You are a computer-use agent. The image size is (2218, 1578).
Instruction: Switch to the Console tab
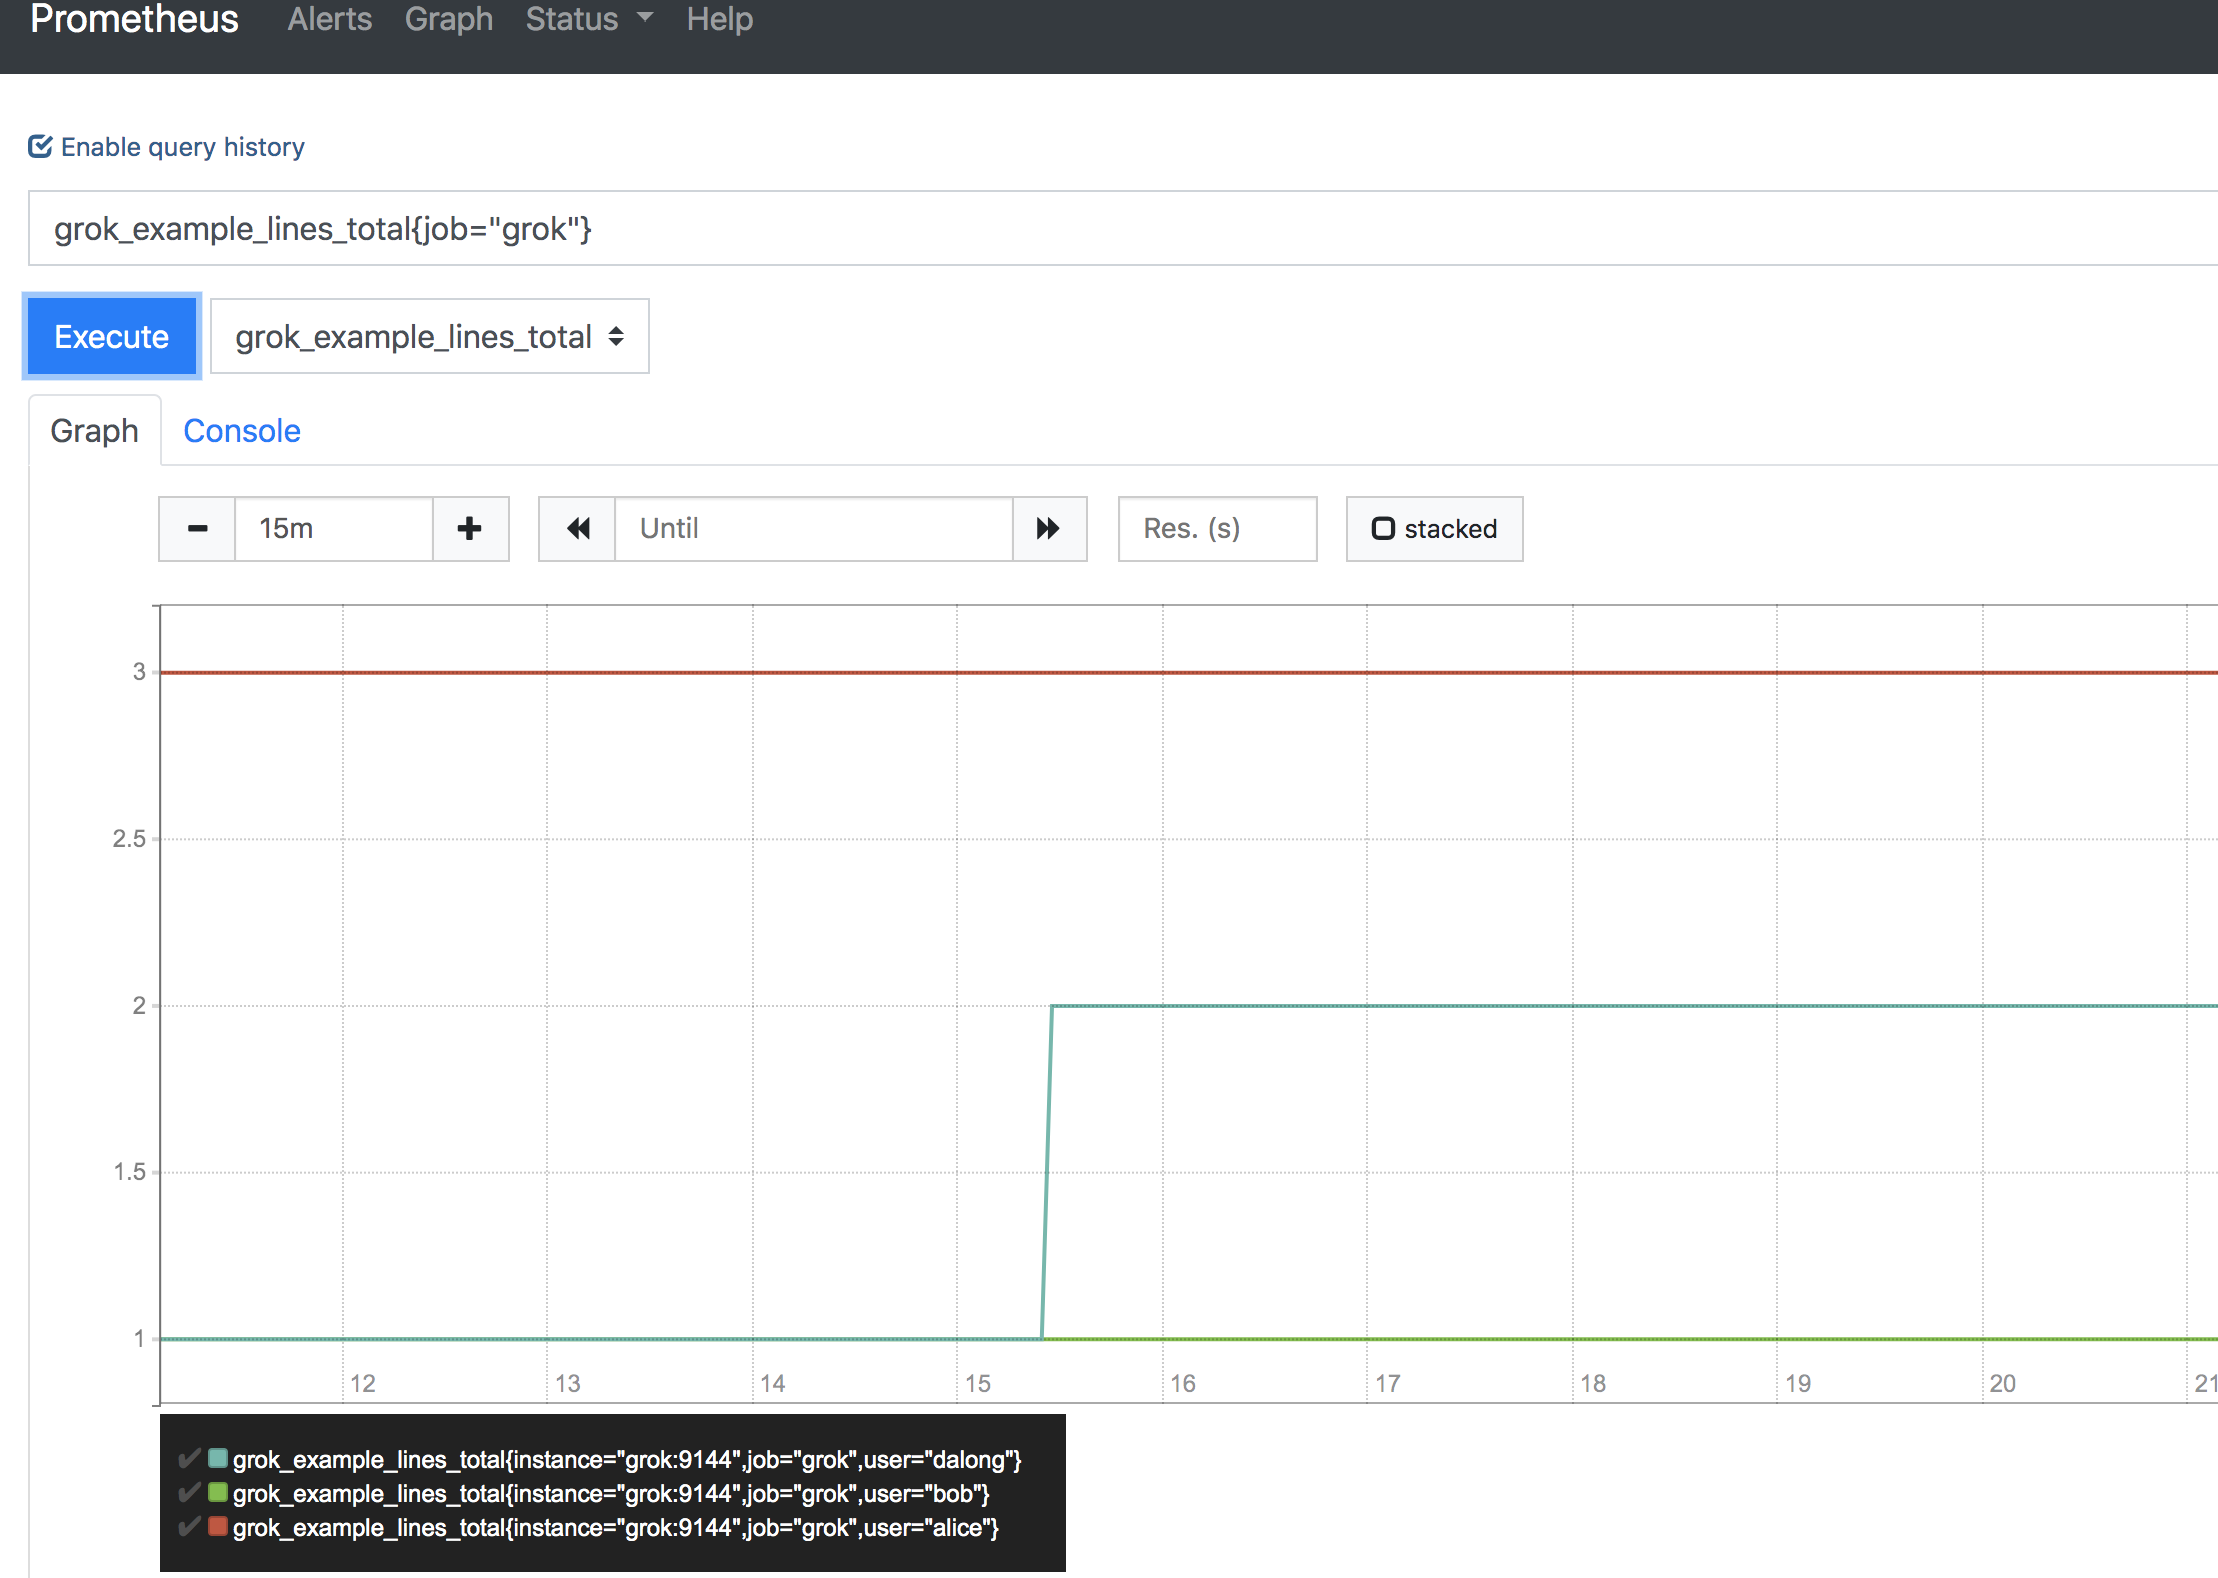[241, 430]
